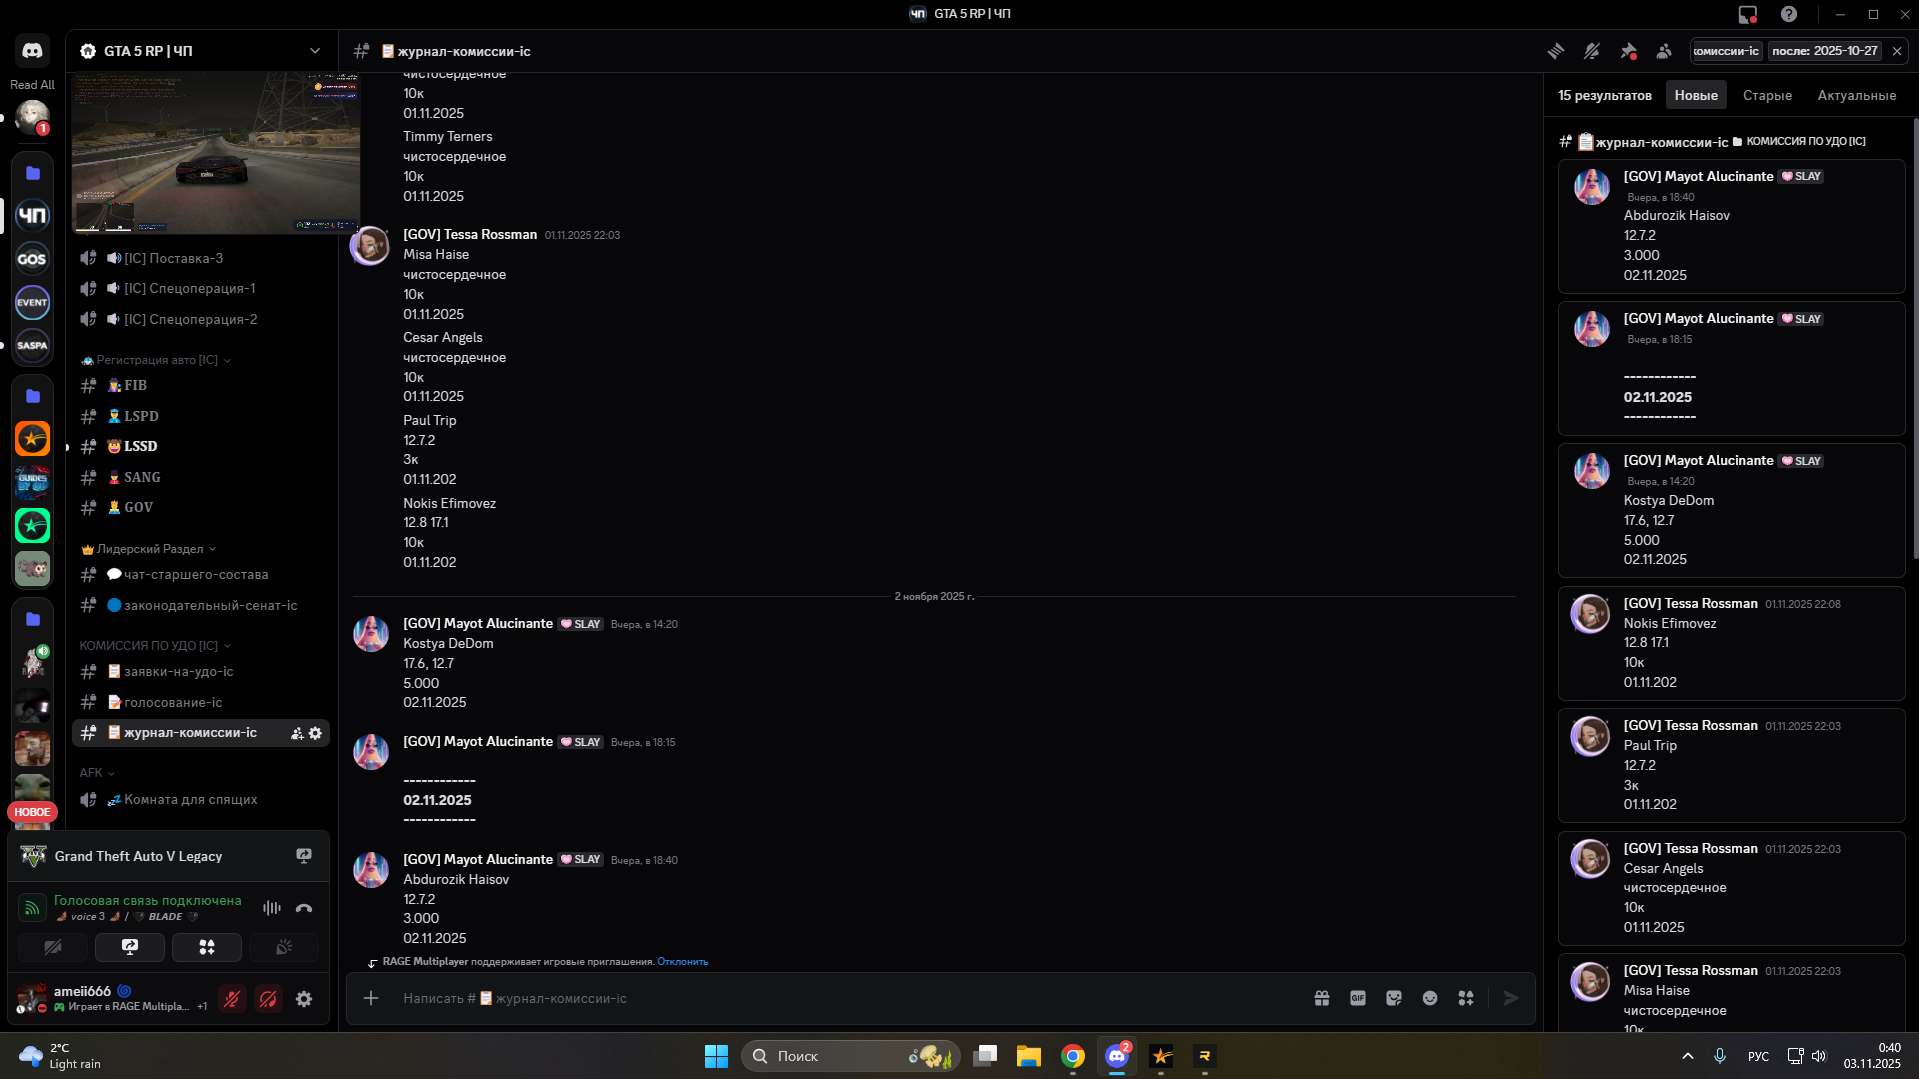Open user settings gear icon
This screenshot has height=1079, width=1919.
304,999
